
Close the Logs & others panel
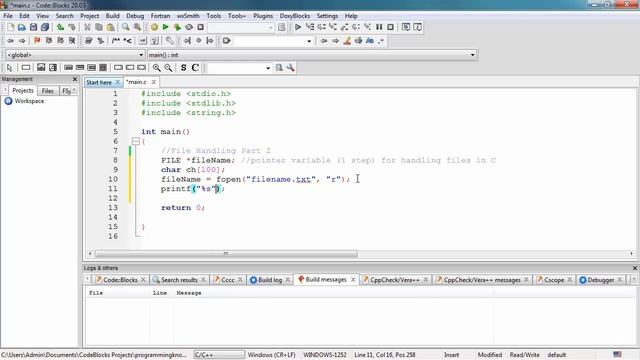(635, 268)
